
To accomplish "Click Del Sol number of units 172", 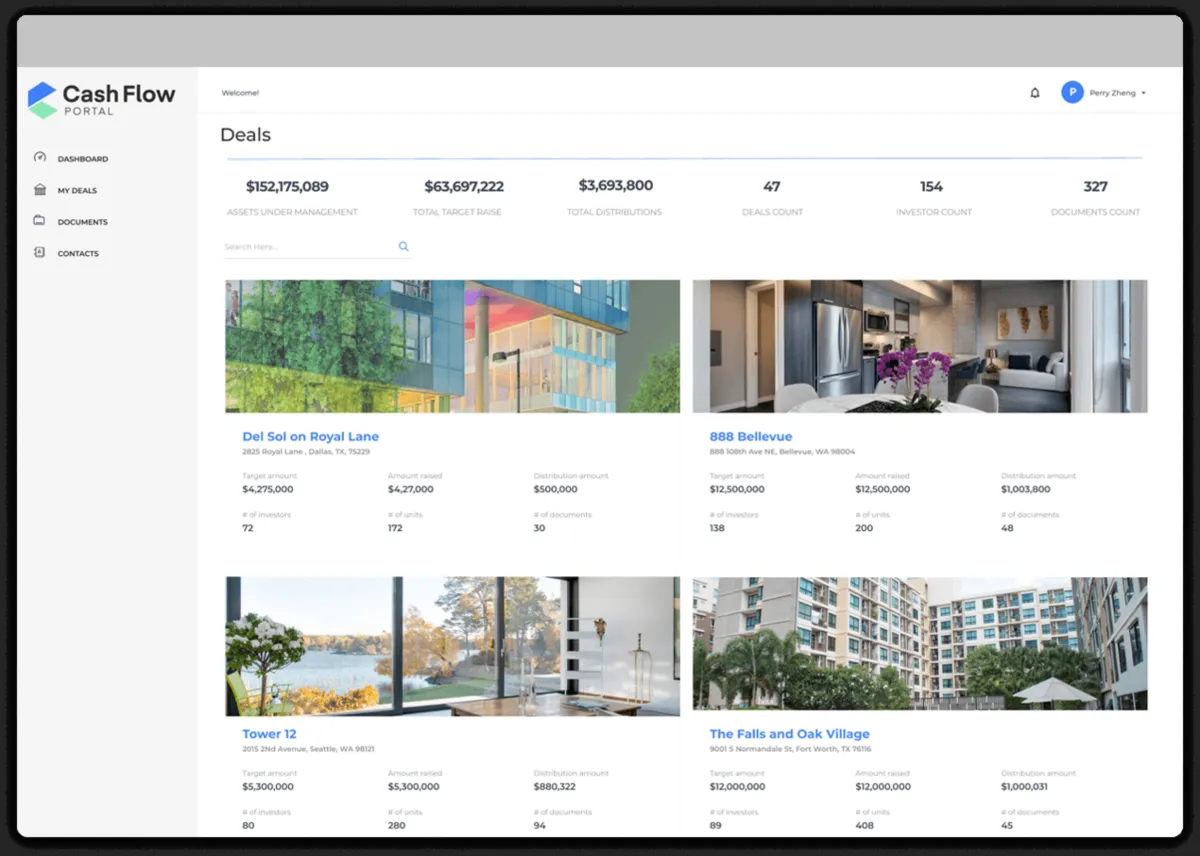I will [x=395, y=528].
